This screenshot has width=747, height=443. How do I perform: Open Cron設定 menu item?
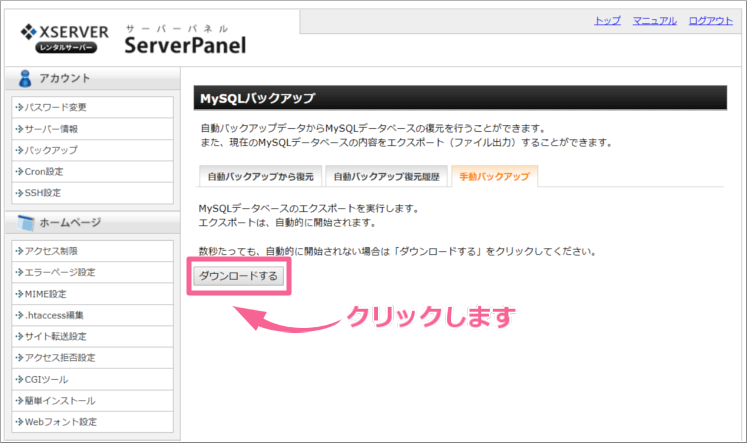click(x=92, y=171)
